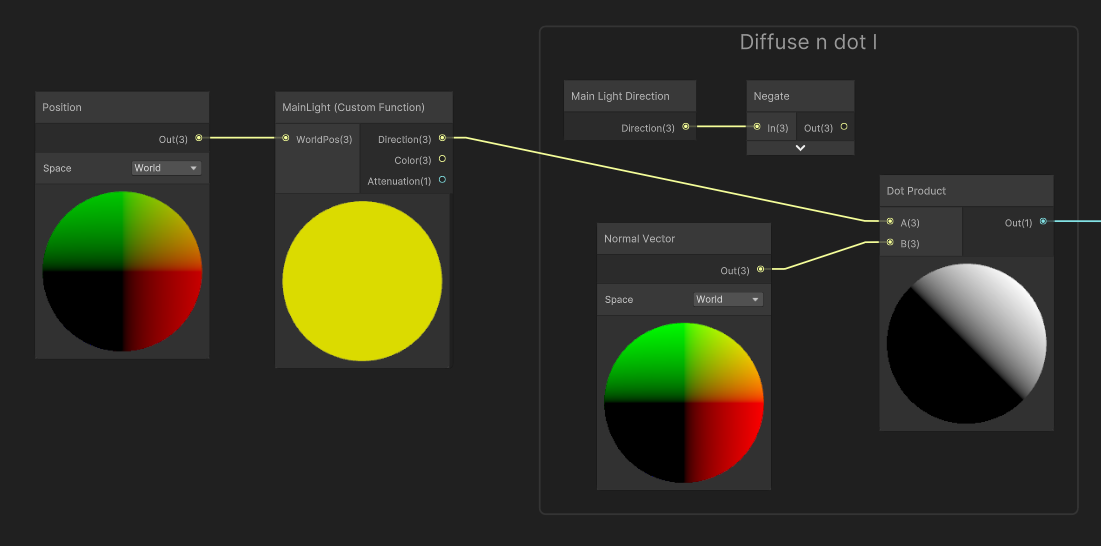This screenshot has width=1101, height=546.
Task: Click the A(3) label in Dot Product
Action: point(910,222)
